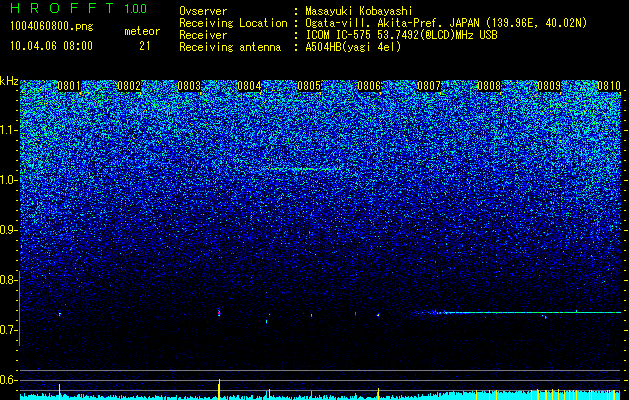Click the Receiver field label

(203, 35)
